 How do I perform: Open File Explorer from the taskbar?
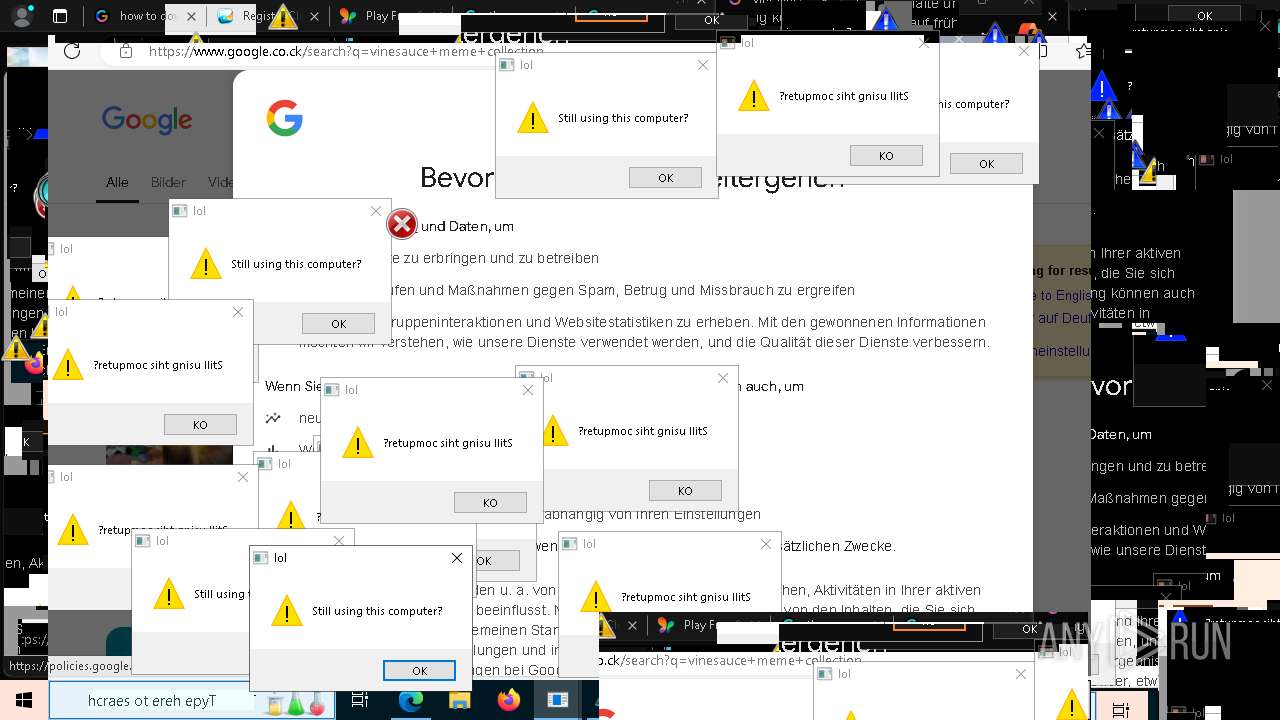pos(460,701)
